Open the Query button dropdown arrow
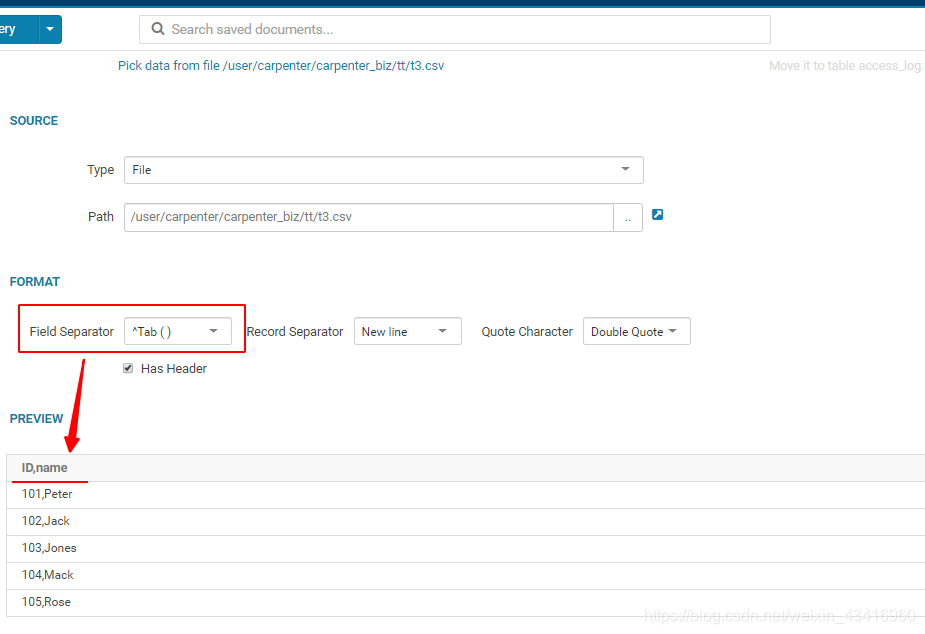 point(50,29)
